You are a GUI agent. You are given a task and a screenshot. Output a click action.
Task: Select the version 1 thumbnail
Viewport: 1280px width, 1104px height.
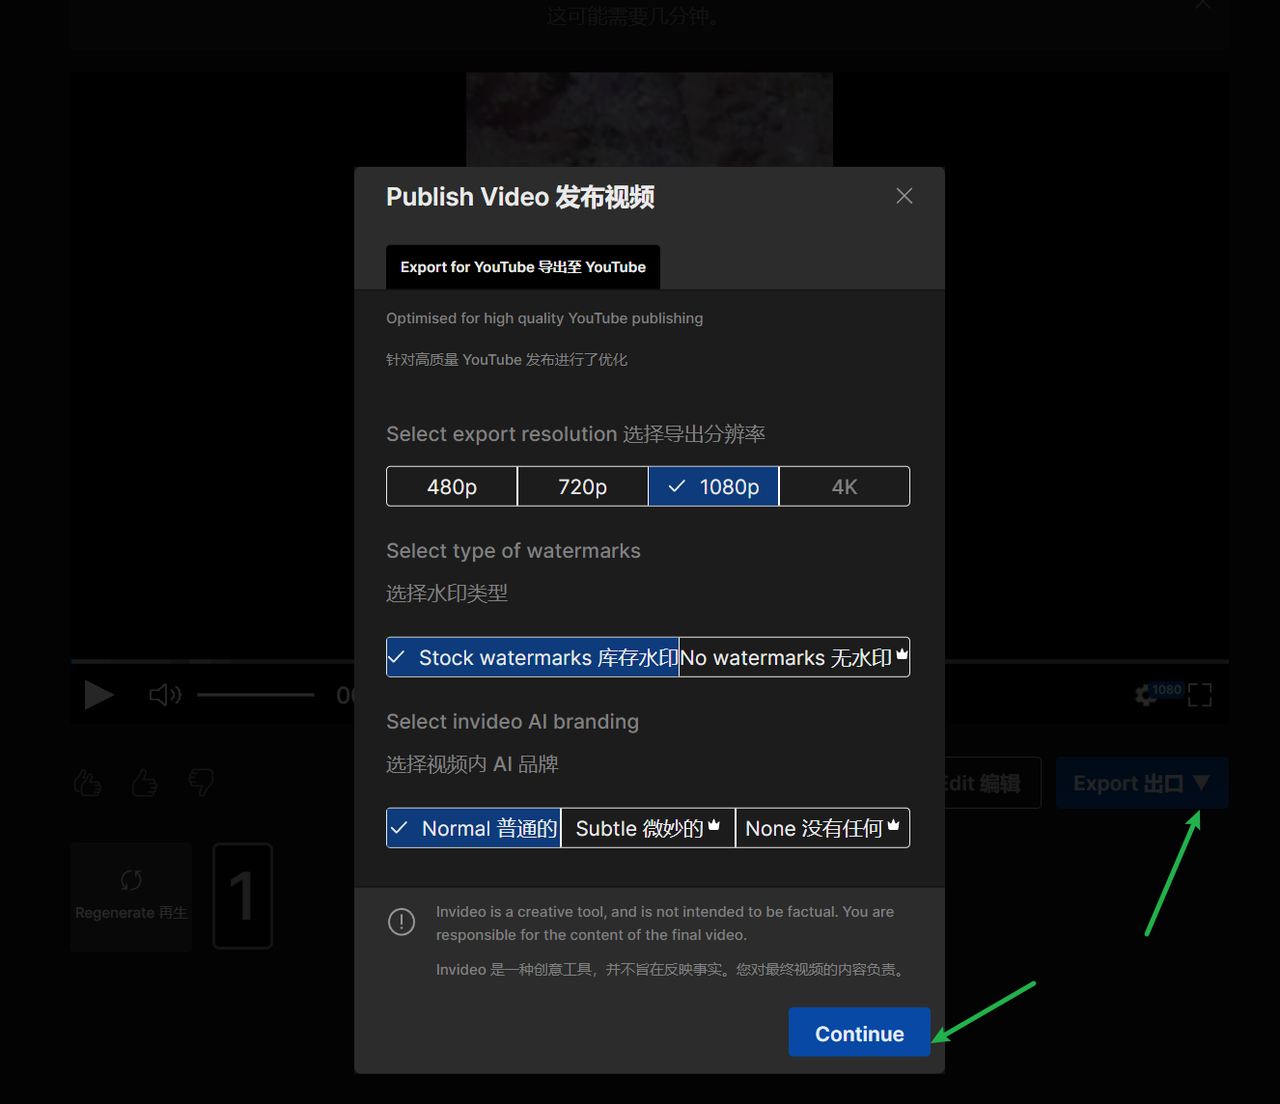point(243,896)
